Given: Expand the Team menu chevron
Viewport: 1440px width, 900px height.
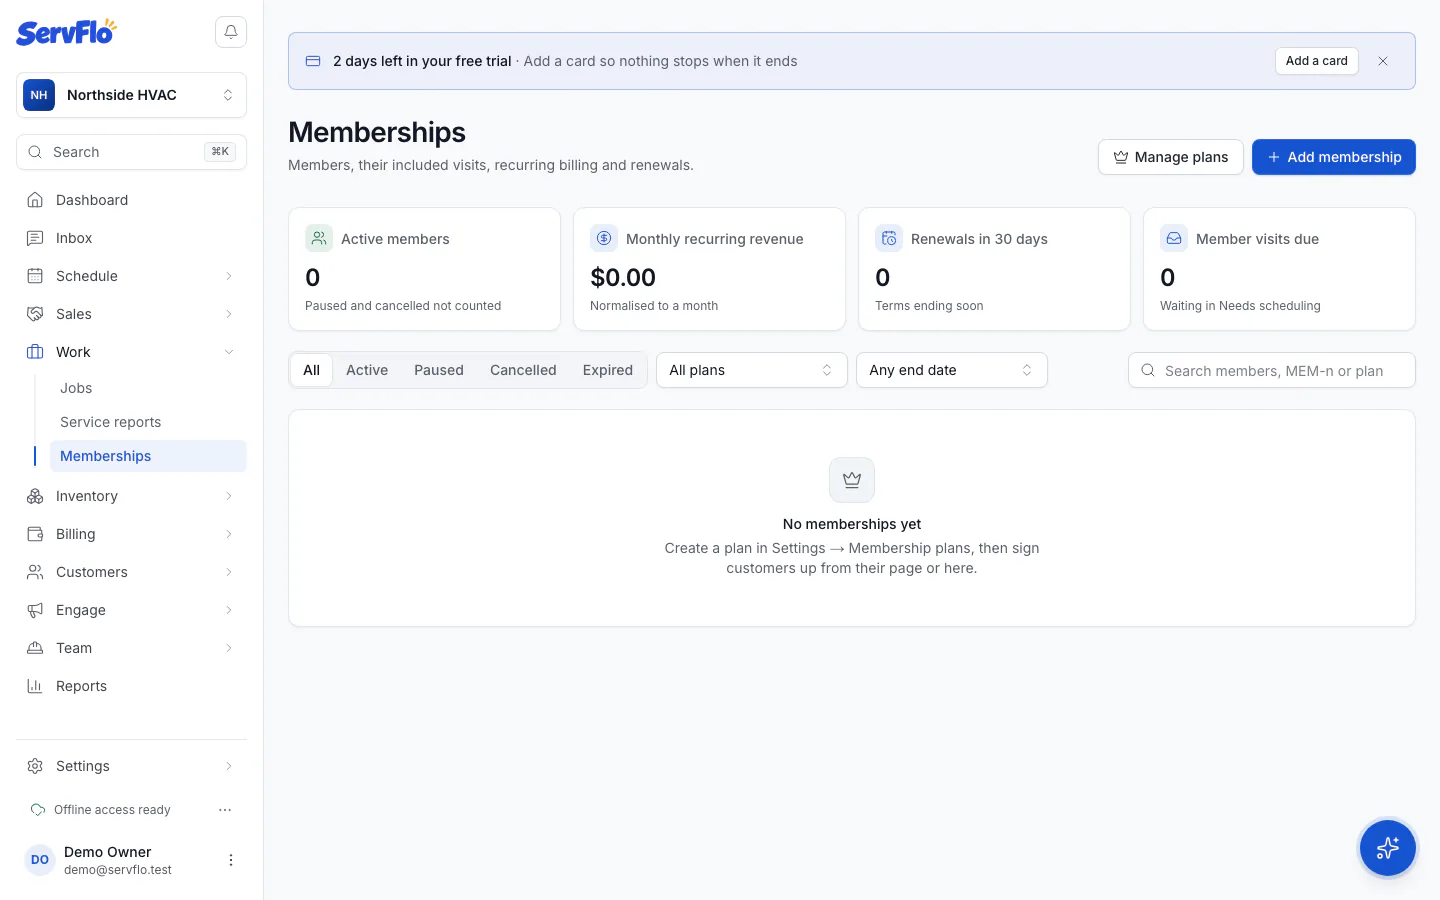Looking at the screenshot, I should (229, 648).
